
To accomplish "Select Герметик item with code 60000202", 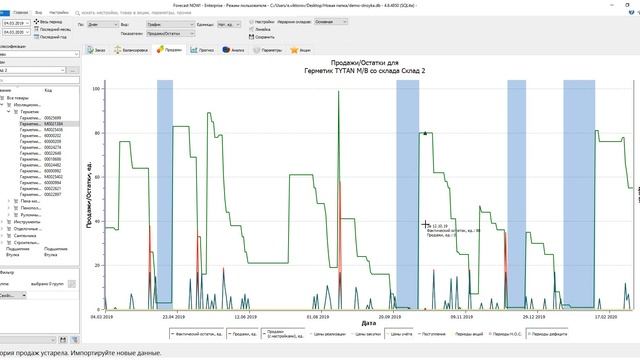I will click(x=41, y=136).
